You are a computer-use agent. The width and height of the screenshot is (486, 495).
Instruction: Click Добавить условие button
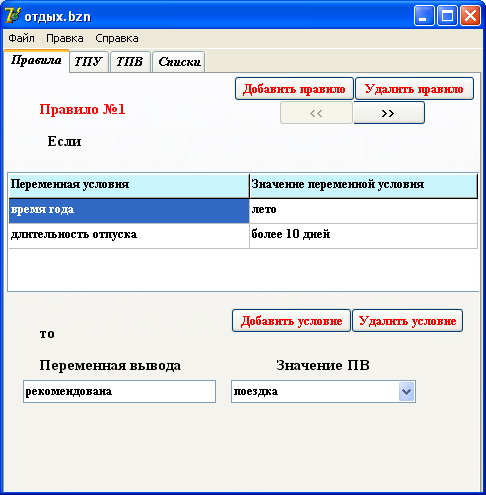tap(291, 321)
